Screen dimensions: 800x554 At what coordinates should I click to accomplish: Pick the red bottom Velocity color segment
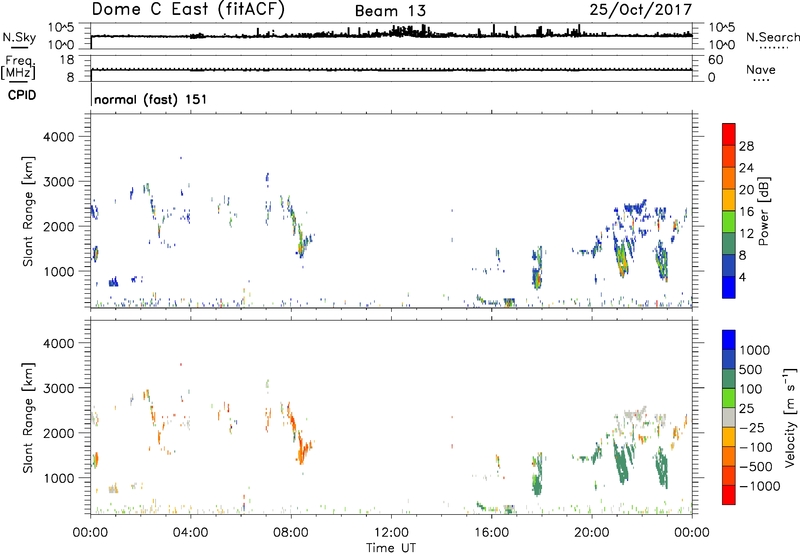click(729, 495)
